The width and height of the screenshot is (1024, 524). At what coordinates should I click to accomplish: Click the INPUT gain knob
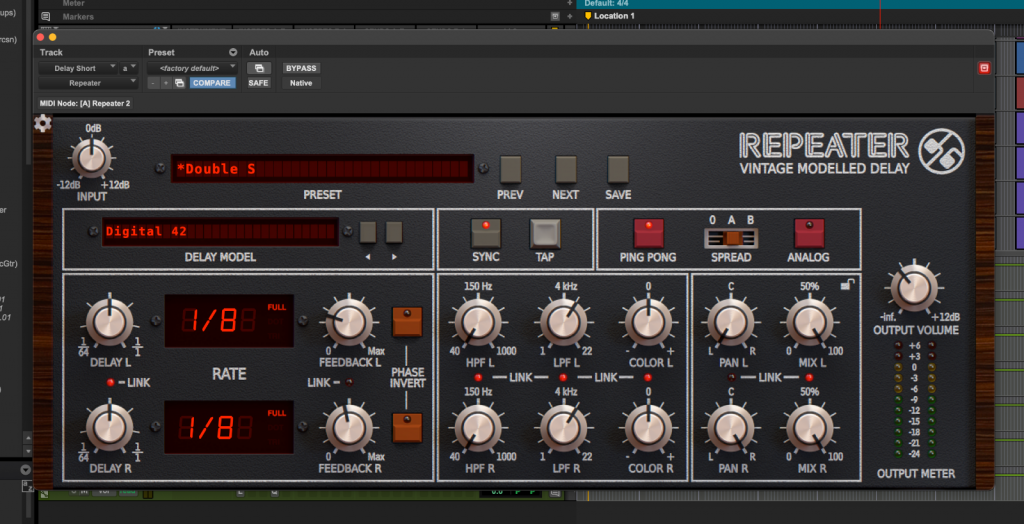(91, 157)
